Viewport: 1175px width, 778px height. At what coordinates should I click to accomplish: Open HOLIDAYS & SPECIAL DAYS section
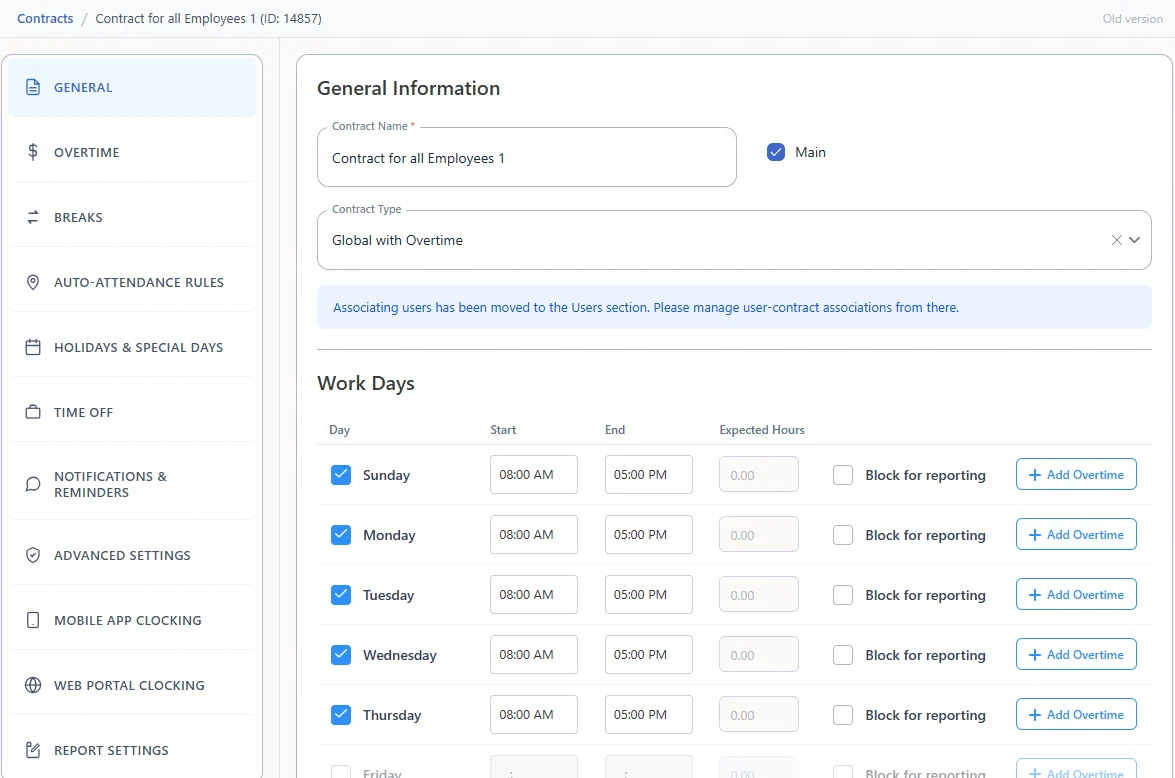pos(132,347)
